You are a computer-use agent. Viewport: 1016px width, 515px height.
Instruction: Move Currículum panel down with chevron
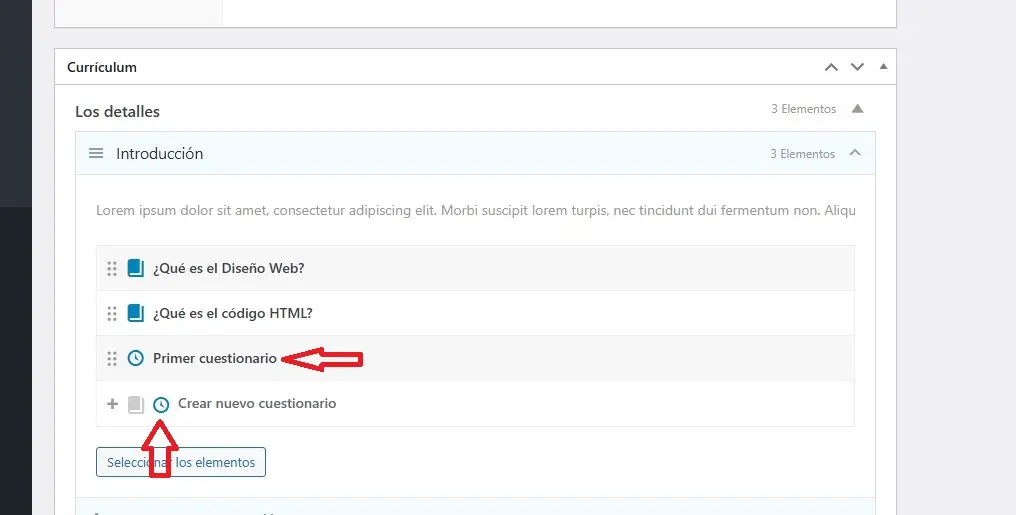[857, 67]
